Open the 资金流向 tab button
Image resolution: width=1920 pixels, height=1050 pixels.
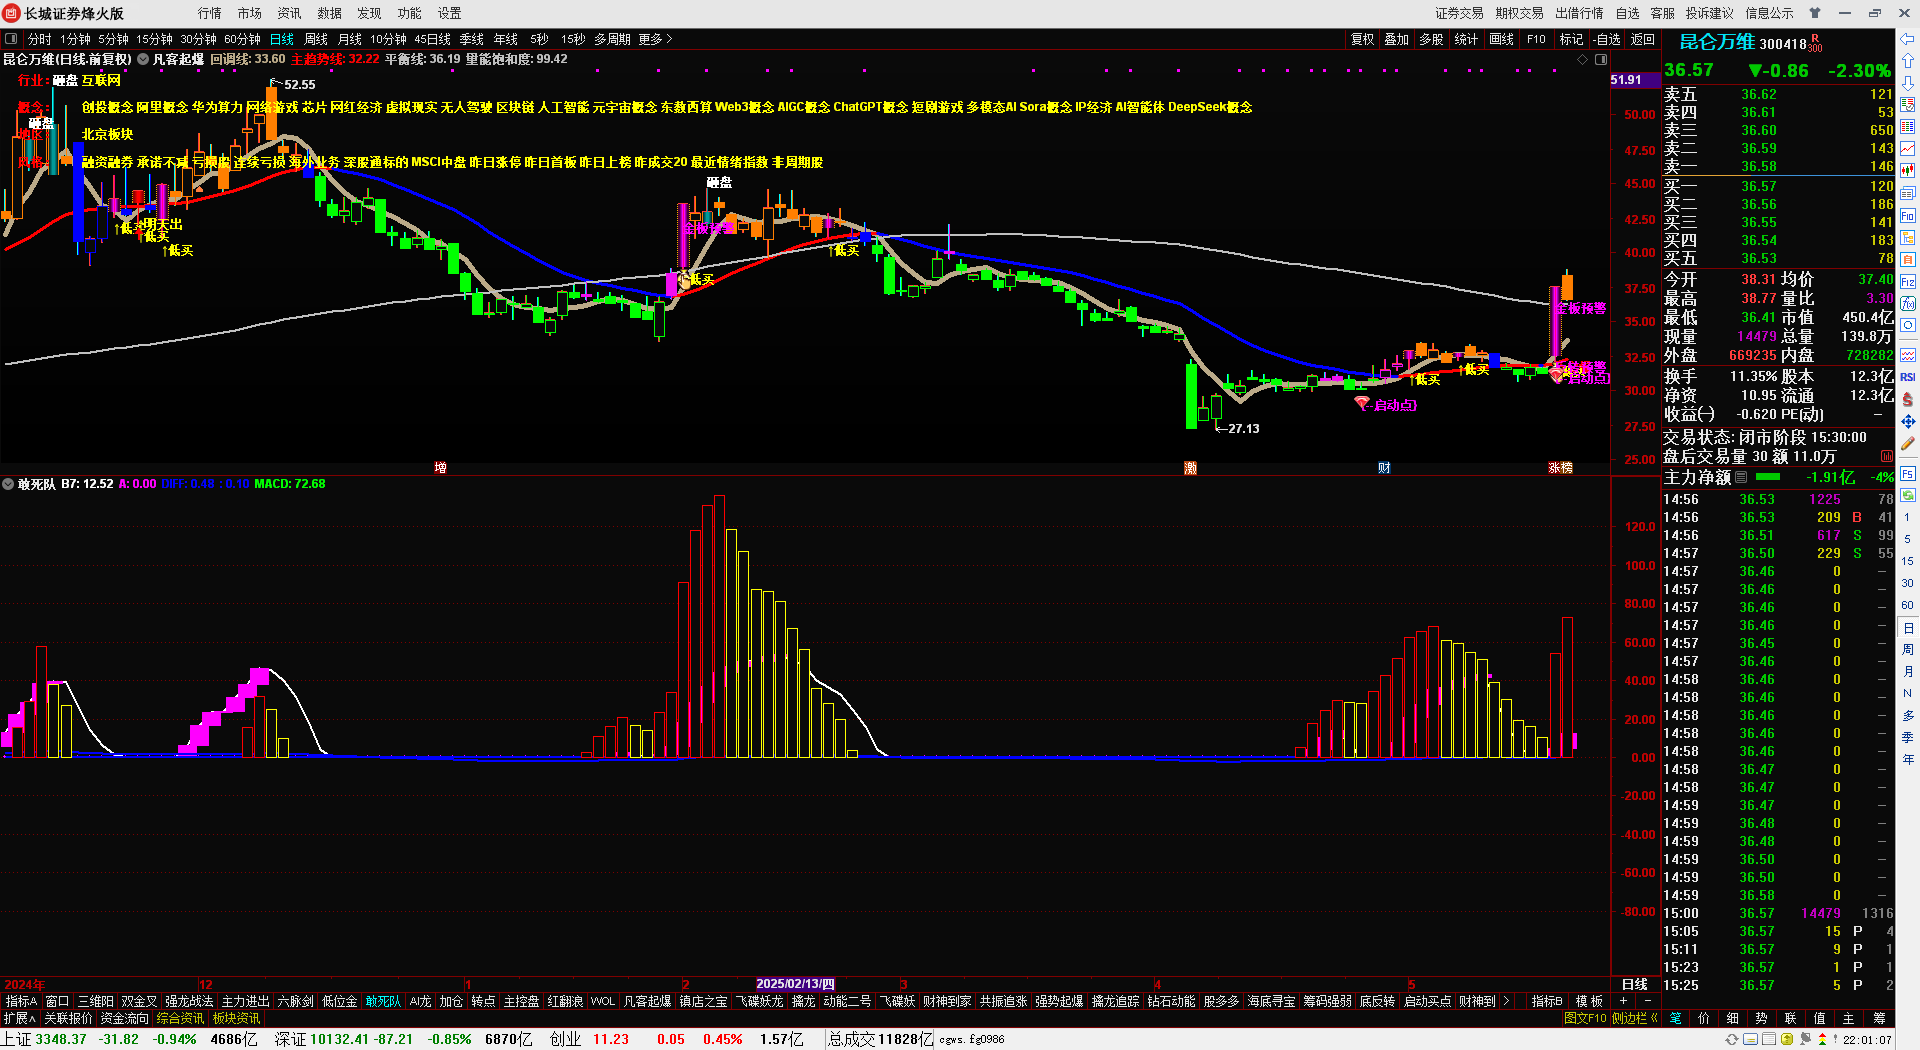[124, 1018]
